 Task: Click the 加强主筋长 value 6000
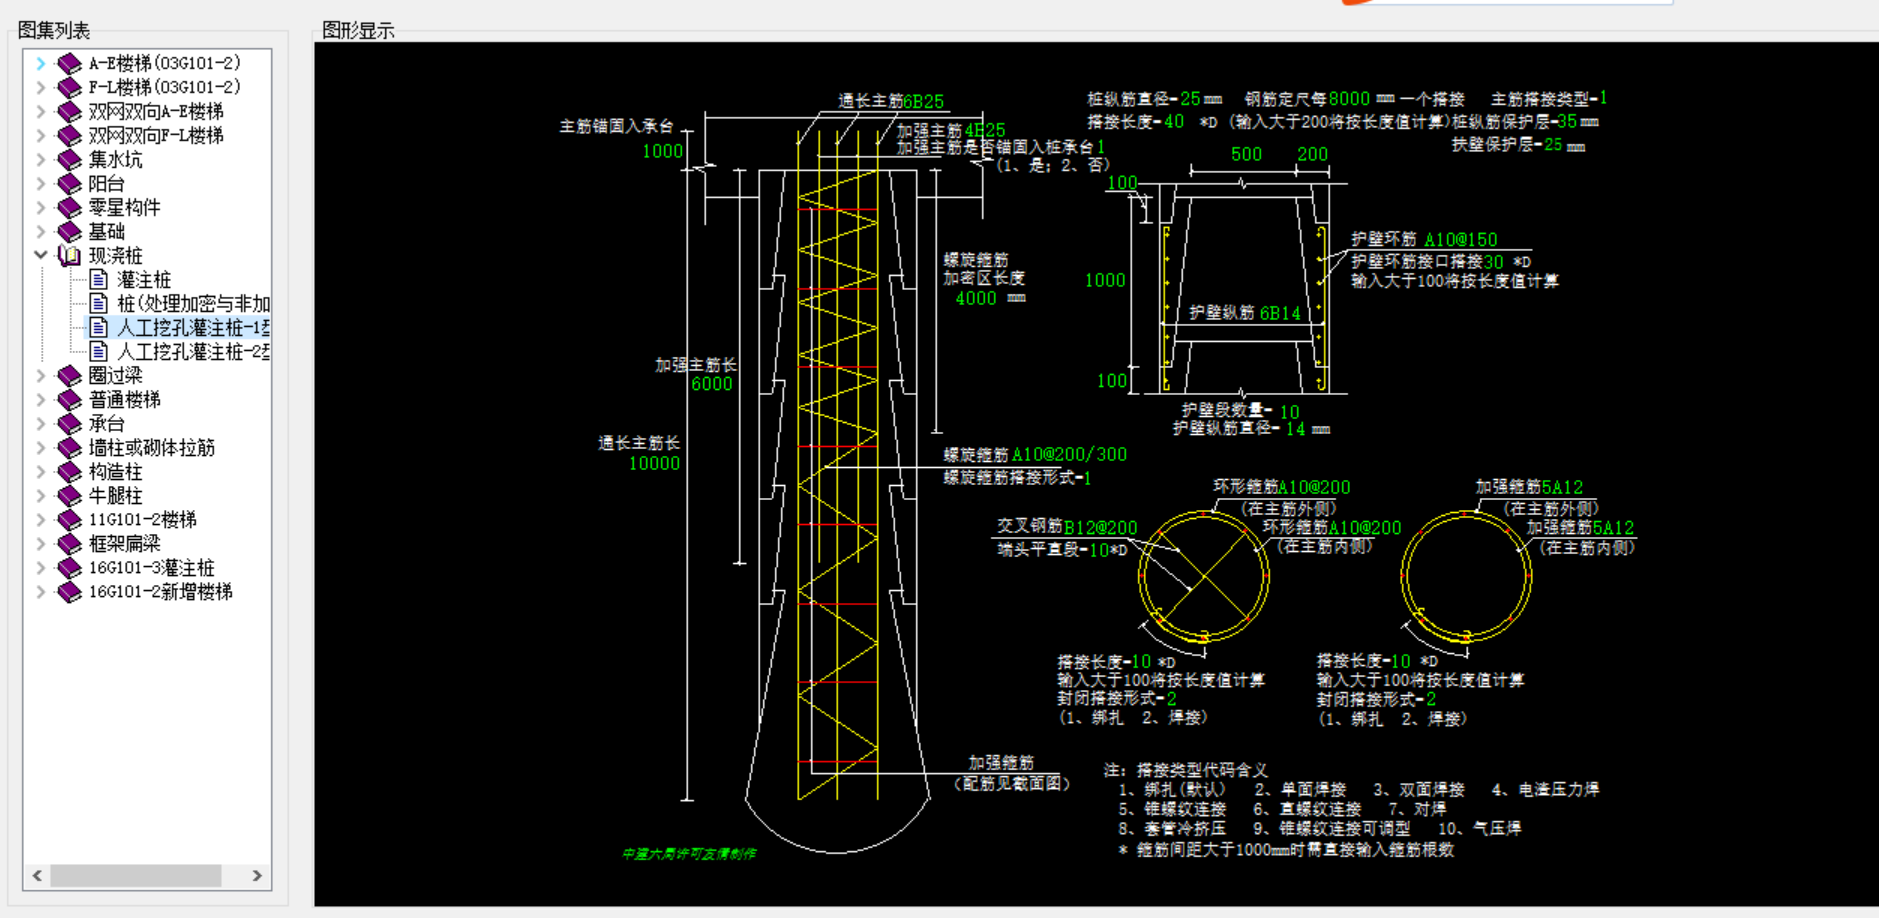tap(711, 384)
